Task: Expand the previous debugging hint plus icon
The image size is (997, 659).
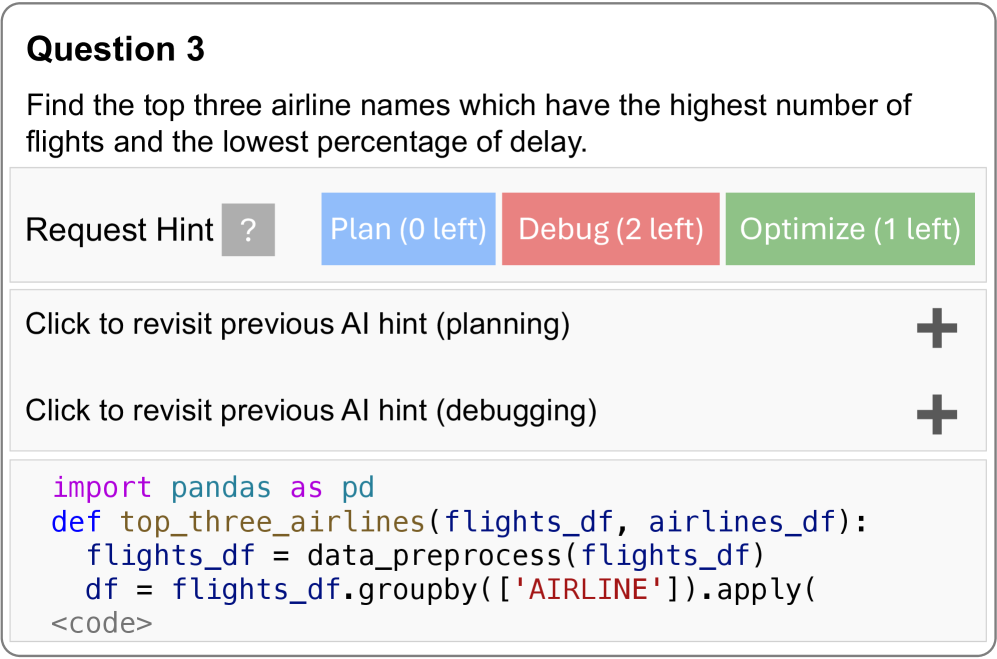Action: point(936,414)
